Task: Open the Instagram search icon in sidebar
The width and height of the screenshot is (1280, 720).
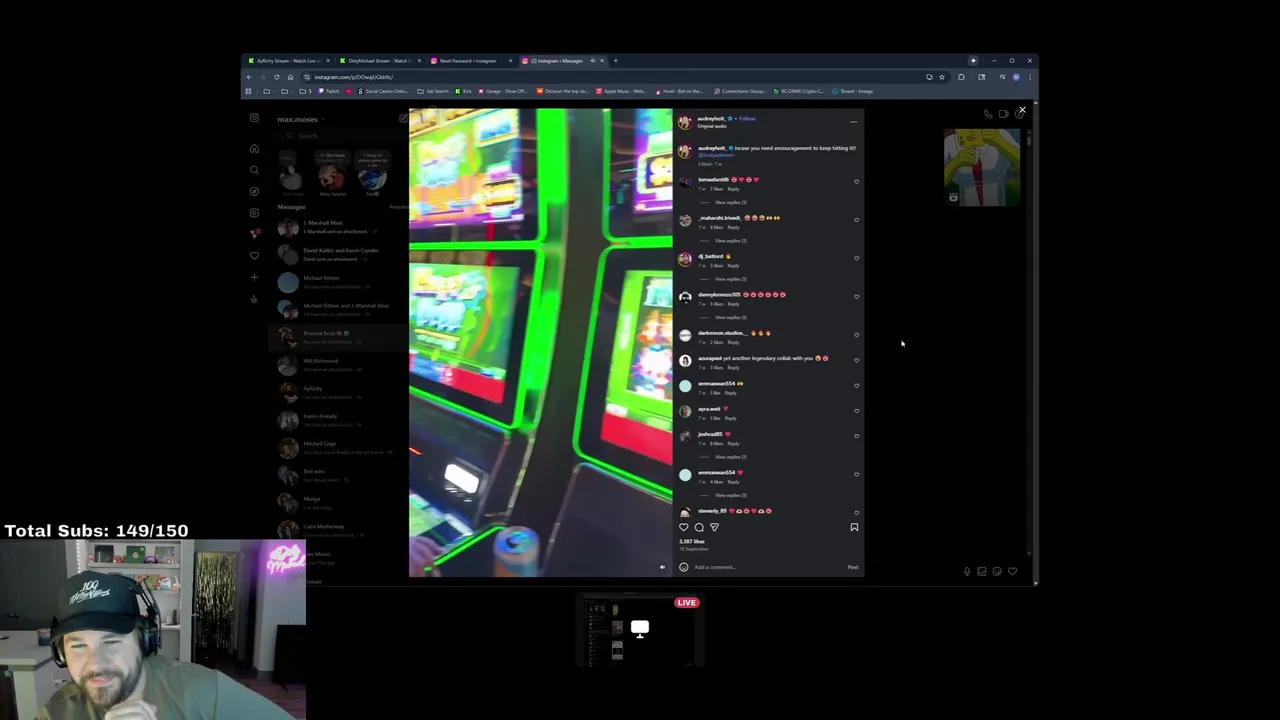Action: [254, 170]
